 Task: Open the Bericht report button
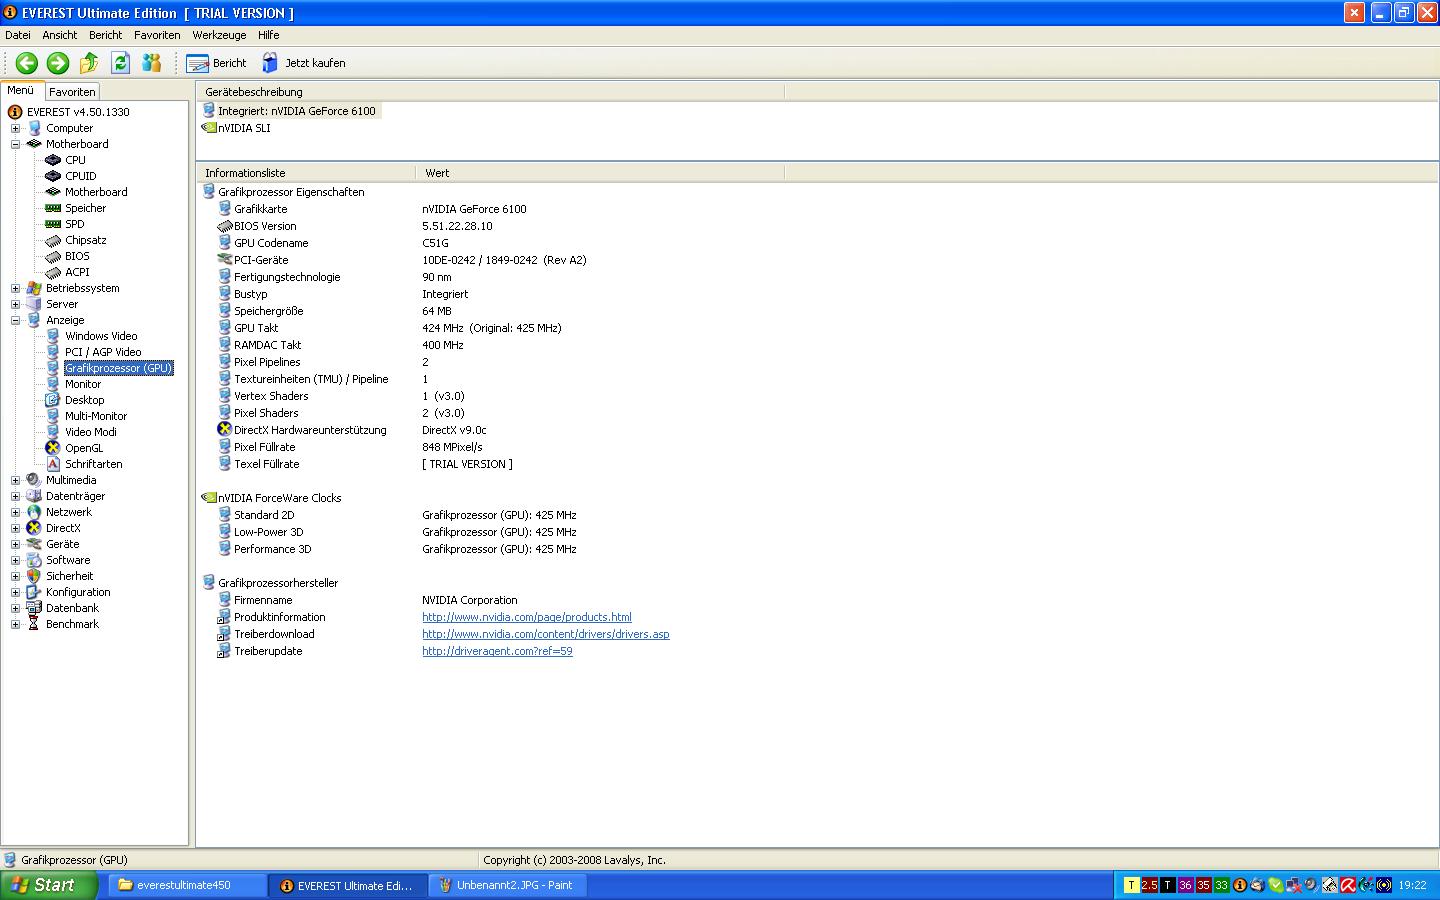pyautogui.click(x=216, y=63)
